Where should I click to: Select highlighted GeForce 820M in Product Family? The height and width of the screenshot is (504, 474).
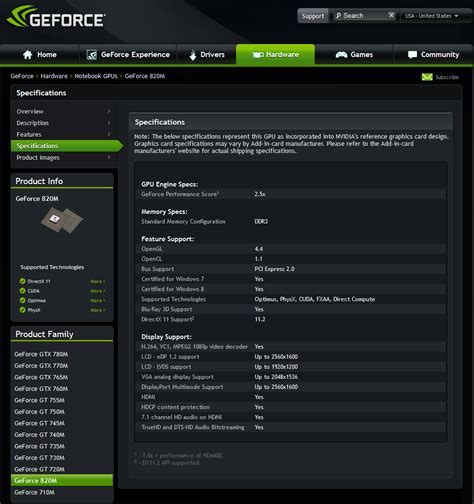coord(62,480)
